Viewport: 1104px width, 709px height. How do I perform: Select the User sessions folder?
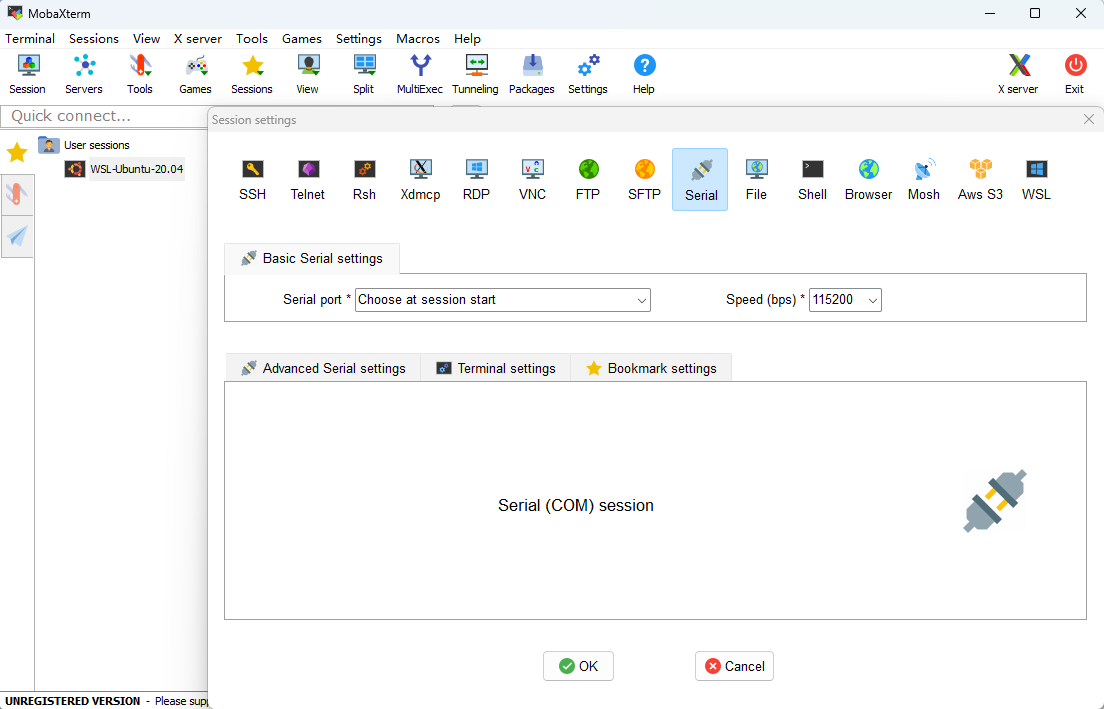point(84,145)
